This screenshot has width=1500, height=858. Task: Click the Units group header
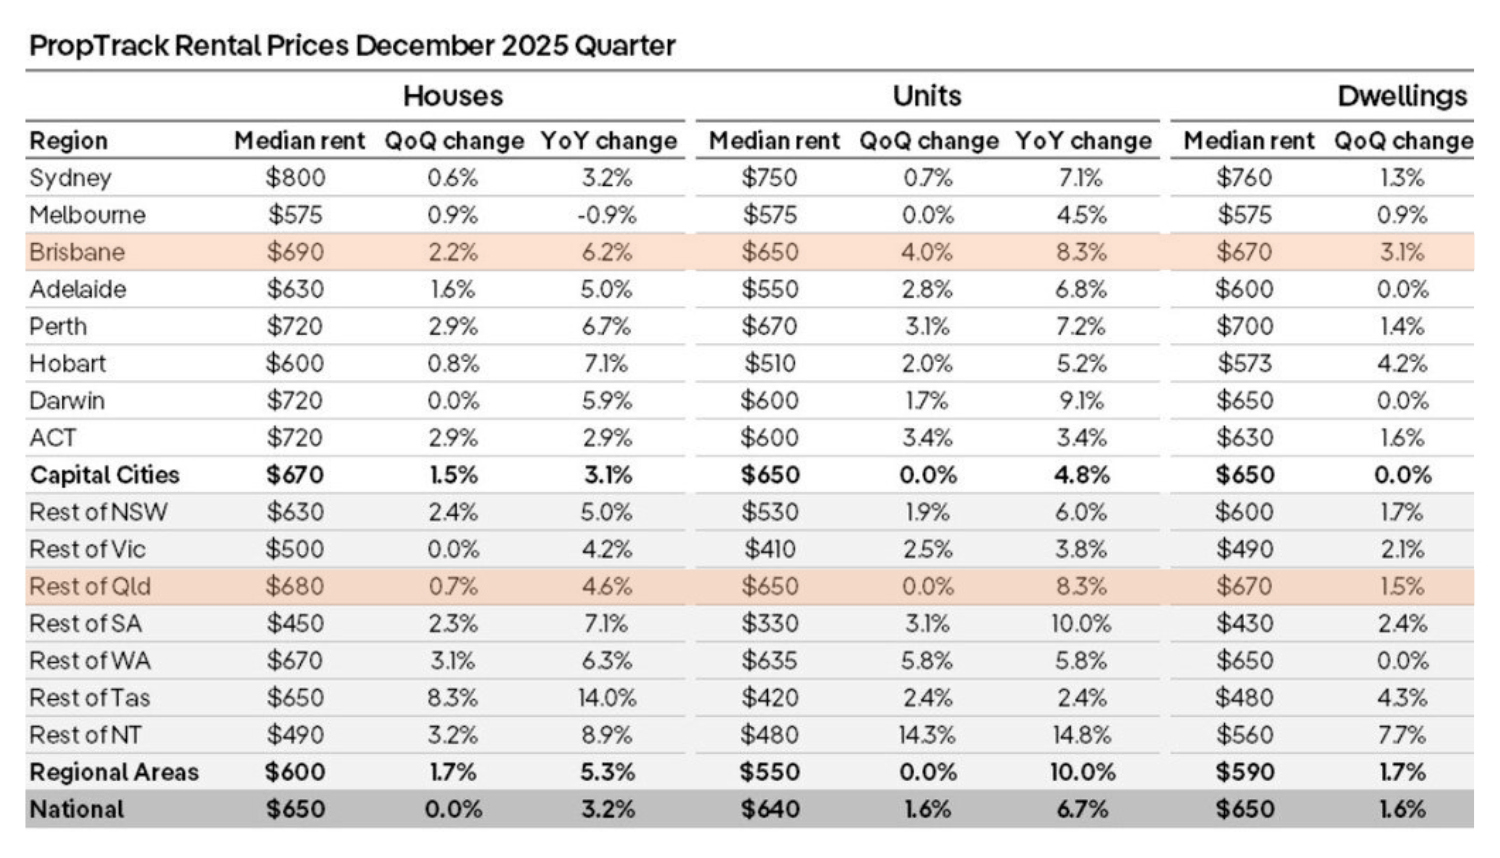click(x=927, y=96)
